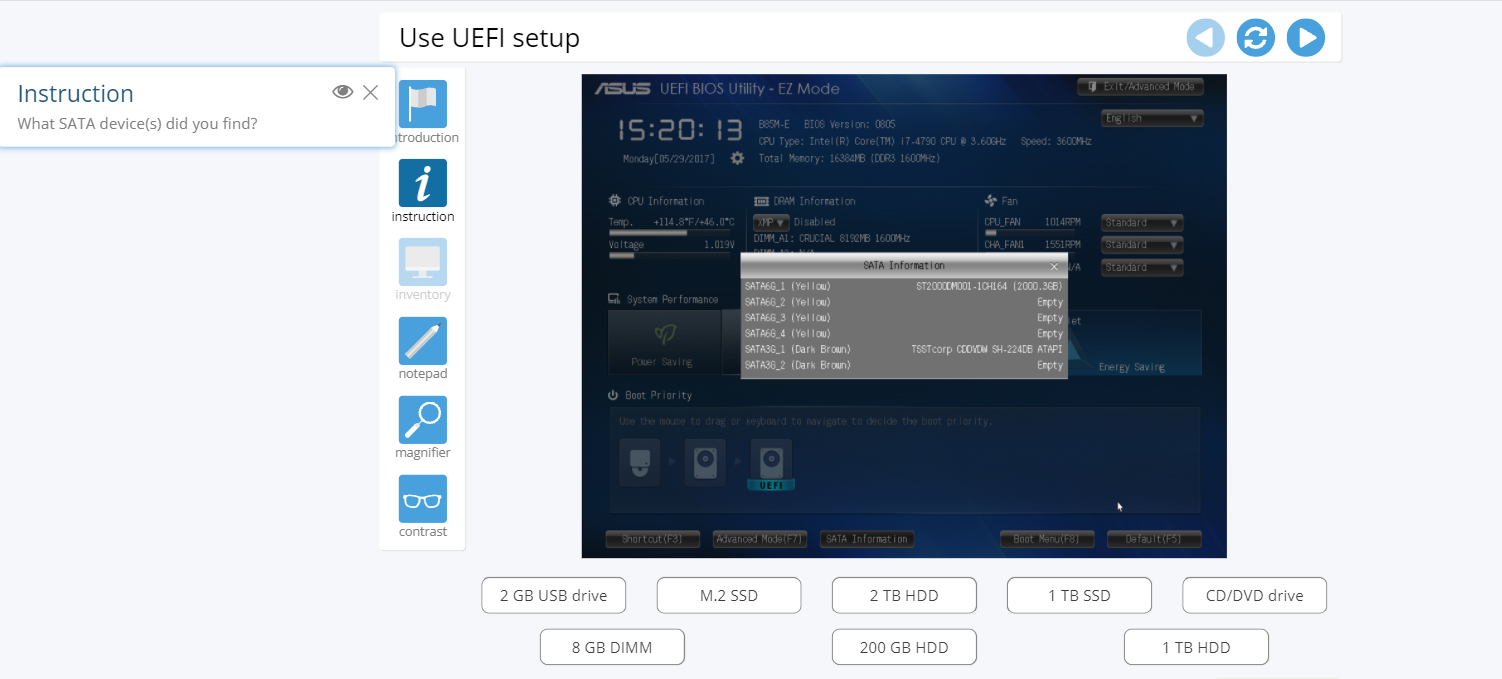
Task: Close the Instruction panel
Action: [x=371, y=92]
